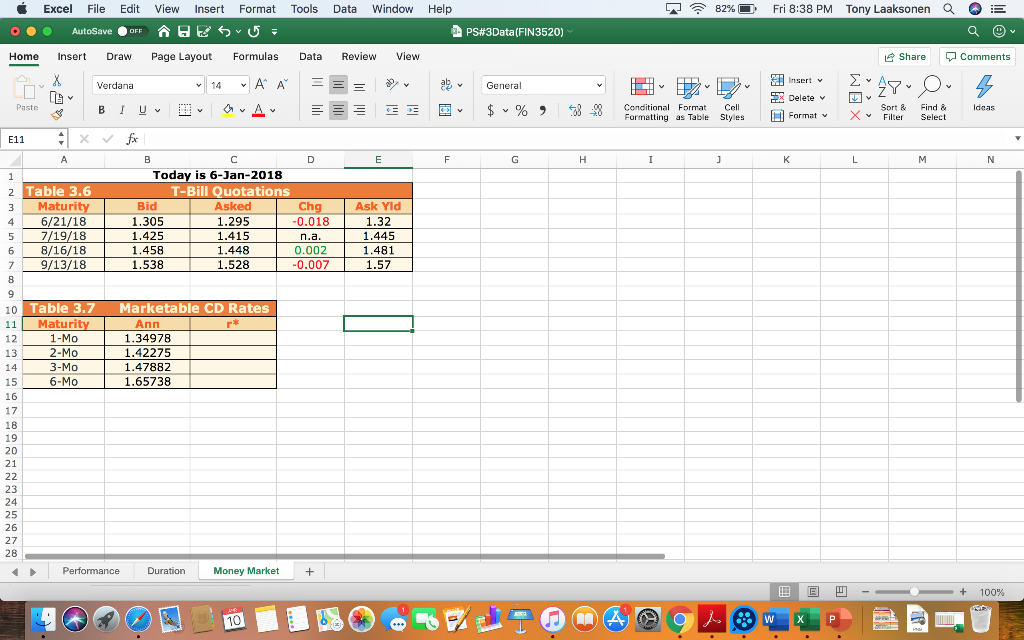Click the Cell Styles icon
The image size is (1024, 640).
coord(733,97)
